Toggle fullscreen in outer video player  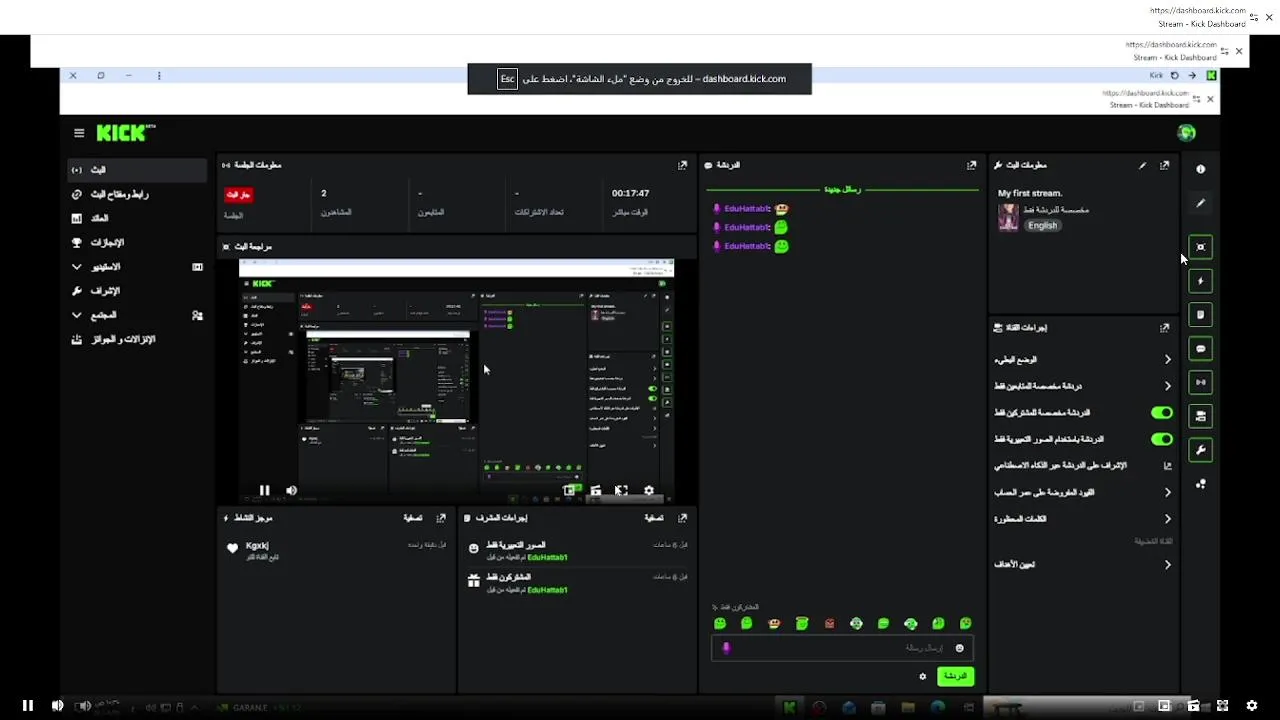1222,706
